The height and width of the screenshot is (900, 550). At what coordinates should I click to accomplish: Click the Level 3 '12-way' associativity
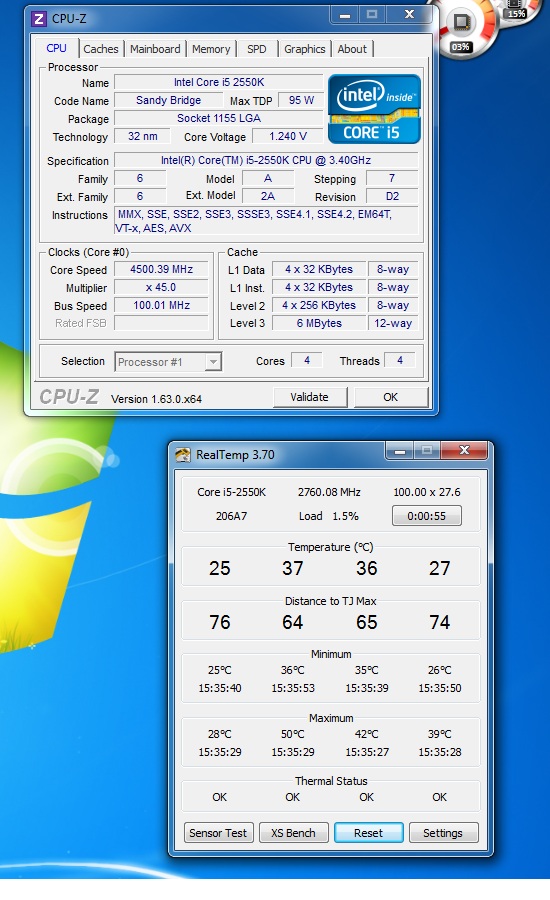click(x=393, y=323)
